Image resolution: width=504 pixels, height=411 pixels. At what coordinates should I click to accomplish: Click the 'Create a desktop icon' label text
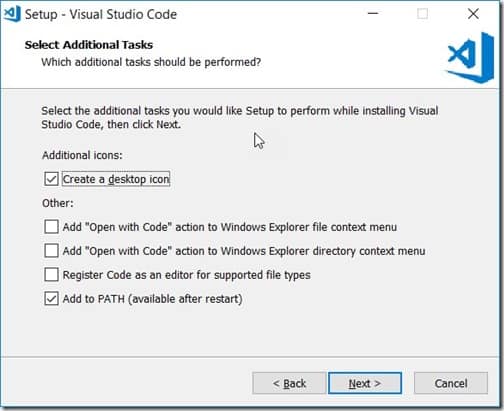point(116,179)
